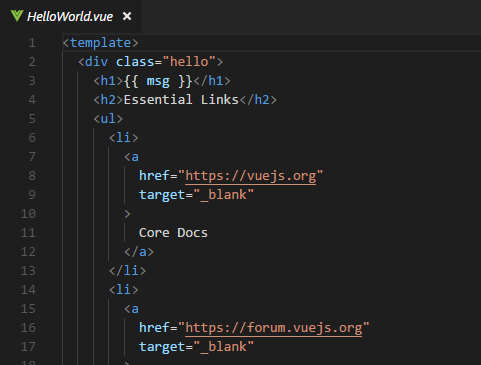The image size is (481, 365).
Task: Click the closing </h1> tag
Action: [x=212, y=81]
